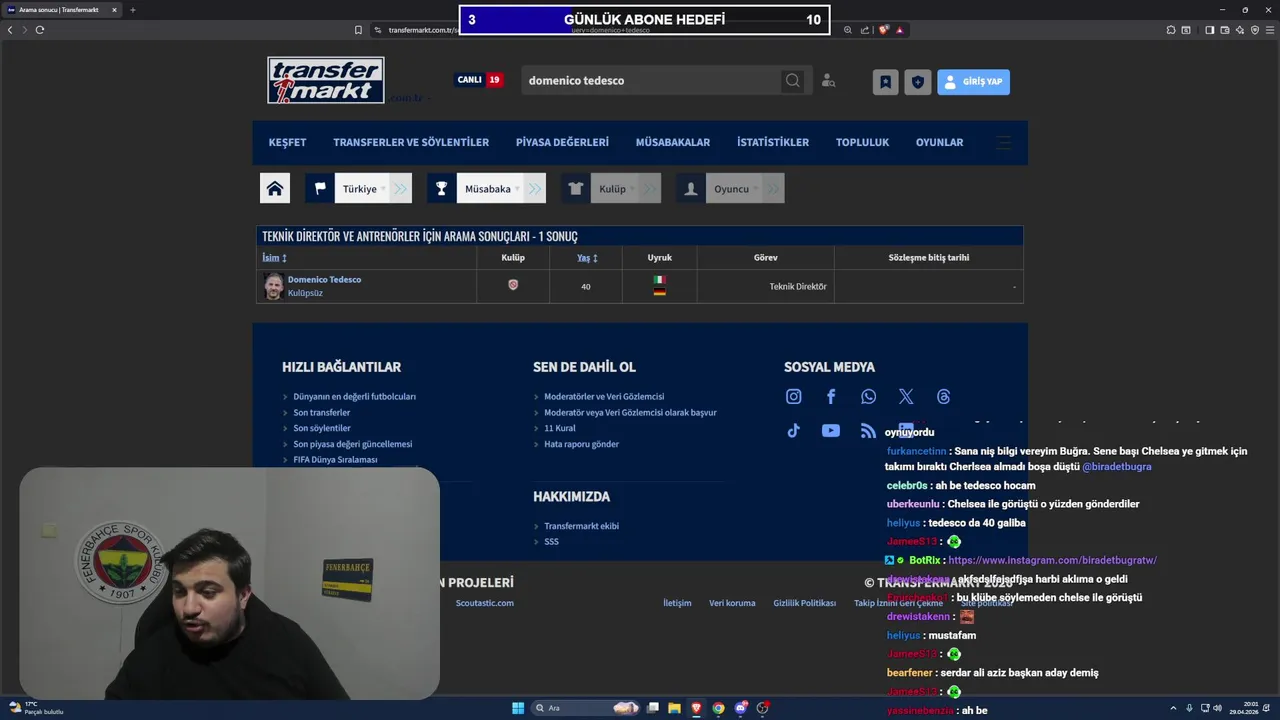Click the shirt icon beside Kulüp
The height and width of the screenshot is (720, 1280).
pos(576,188)
